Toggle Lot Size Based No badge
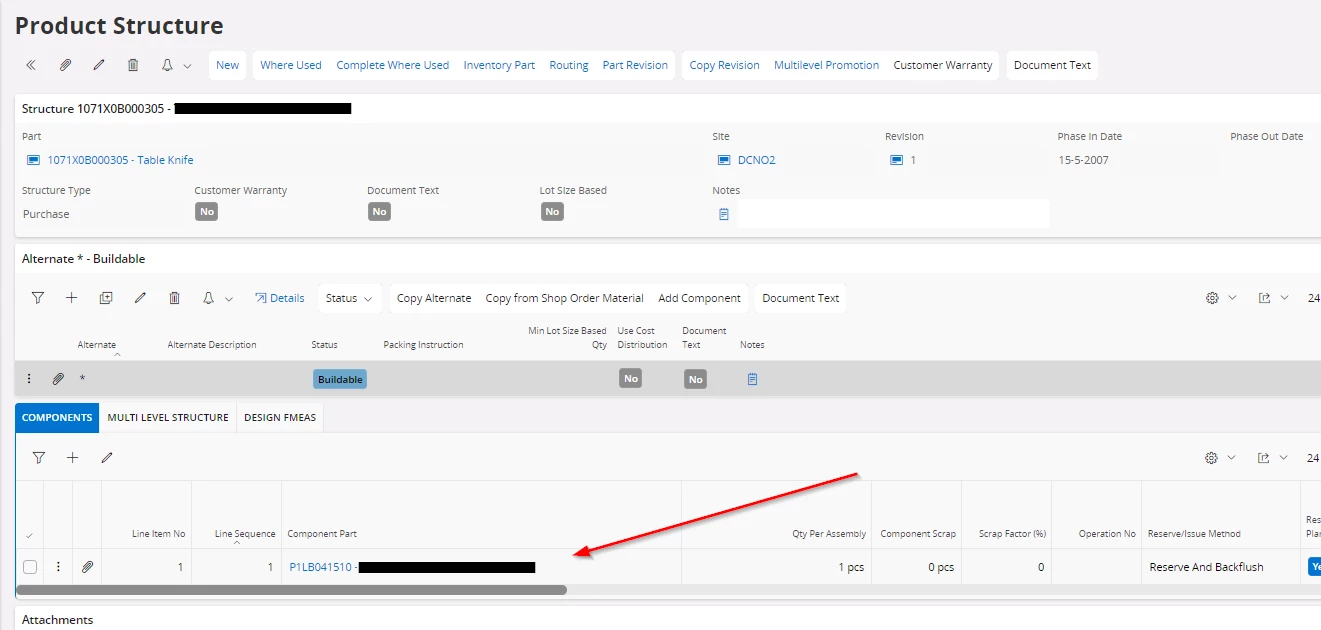The image size is (1321, 630). point(552,212)
